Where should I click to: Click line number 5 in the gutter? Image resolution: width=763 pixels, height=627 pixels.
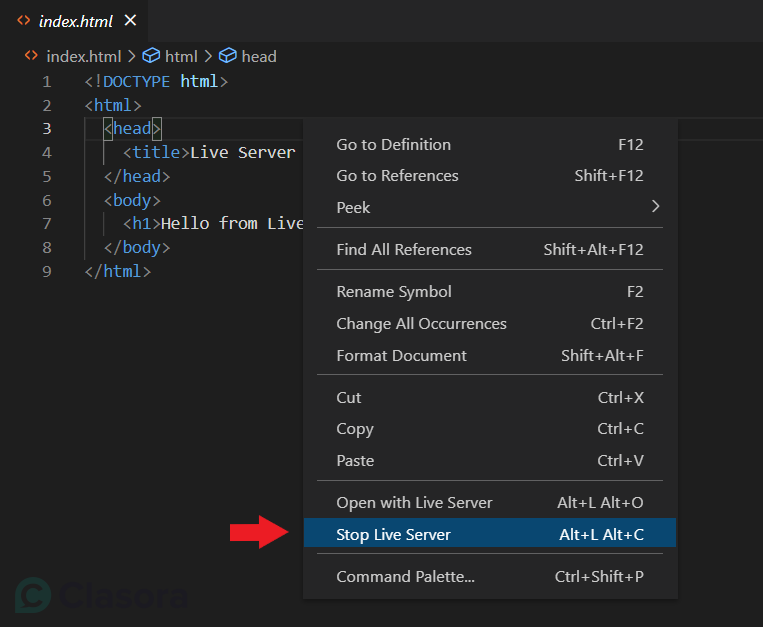[x=47, y=176]
